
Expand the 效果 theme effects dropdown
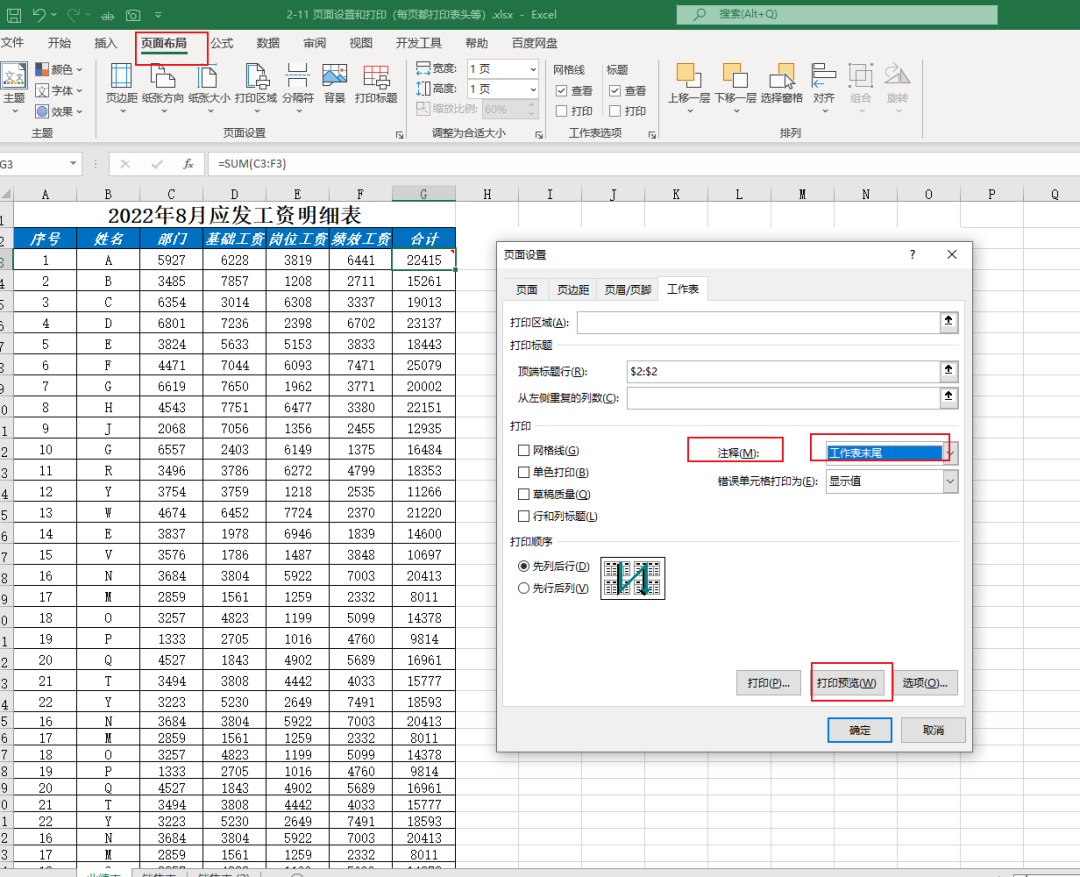[x=80, y=111]
